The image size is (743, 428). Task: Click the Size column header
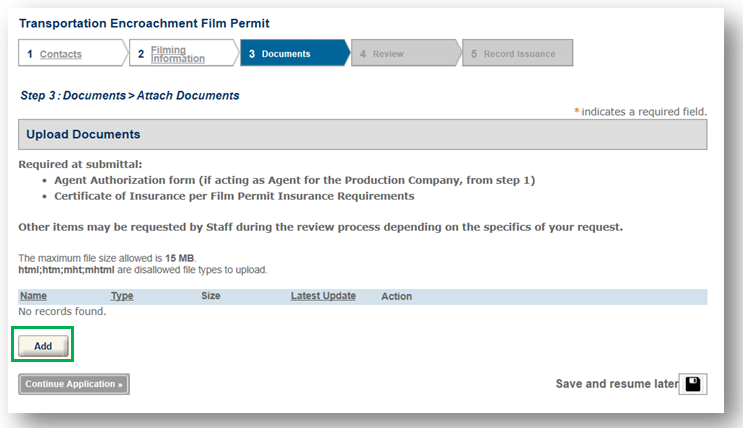click(x=210, y=296)
